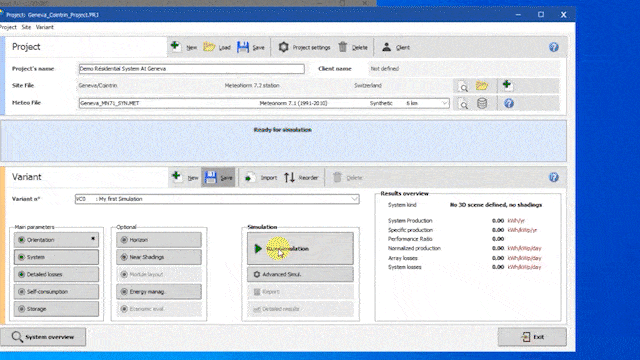Open the System overview button
Screen dimensions: 640x360
(43, 337)
